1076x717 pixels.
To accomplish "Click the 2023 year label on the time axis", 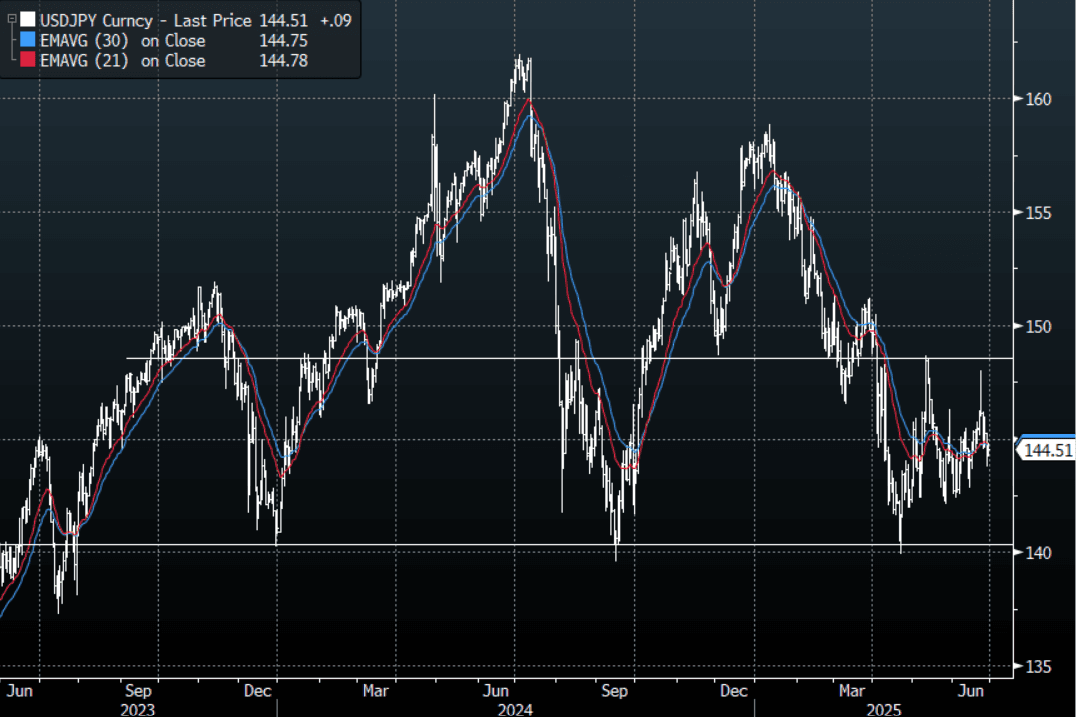I will (x=138, y=708).
